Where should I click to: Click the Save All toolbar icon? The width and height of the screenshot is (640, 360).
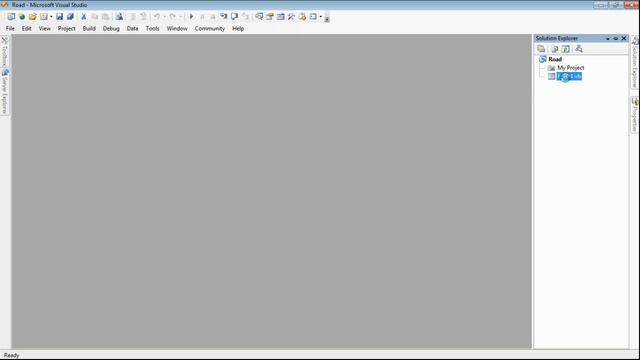click(x=70, y=17)
